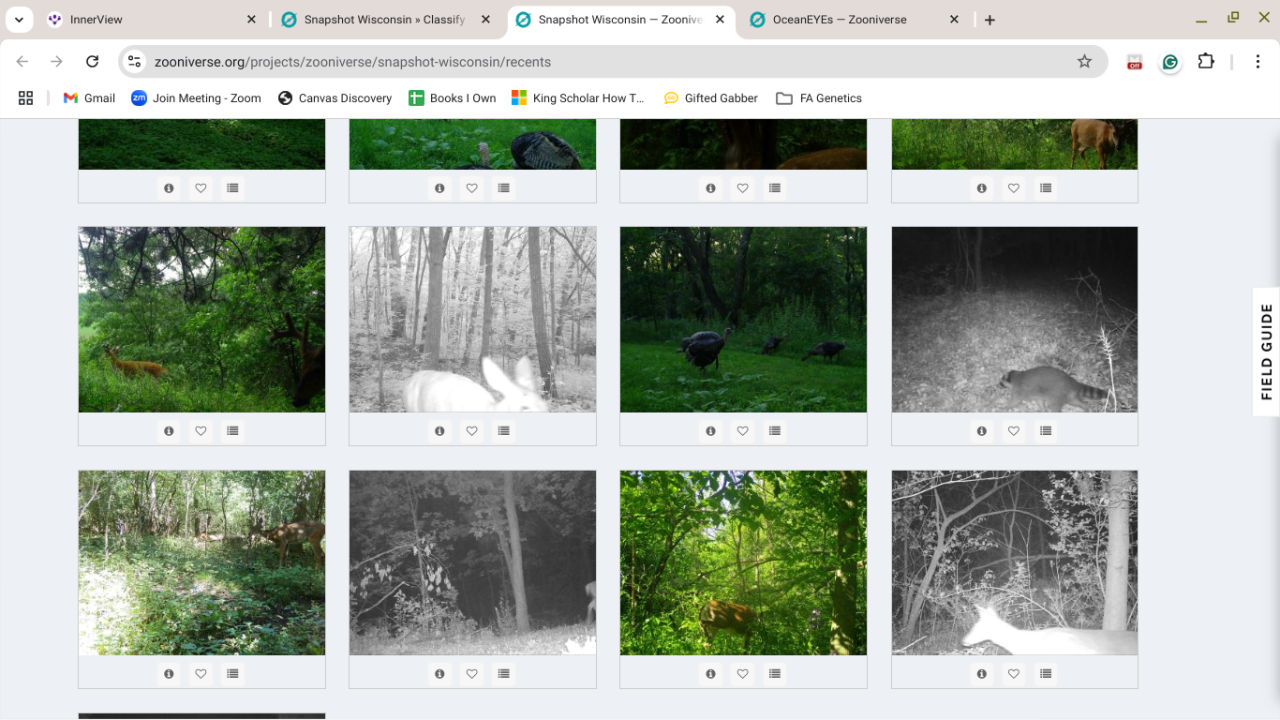This screenshot has height=720, width=1280.
Task: Open Join Meeting - Zoom bookmark
Action: 196,98
